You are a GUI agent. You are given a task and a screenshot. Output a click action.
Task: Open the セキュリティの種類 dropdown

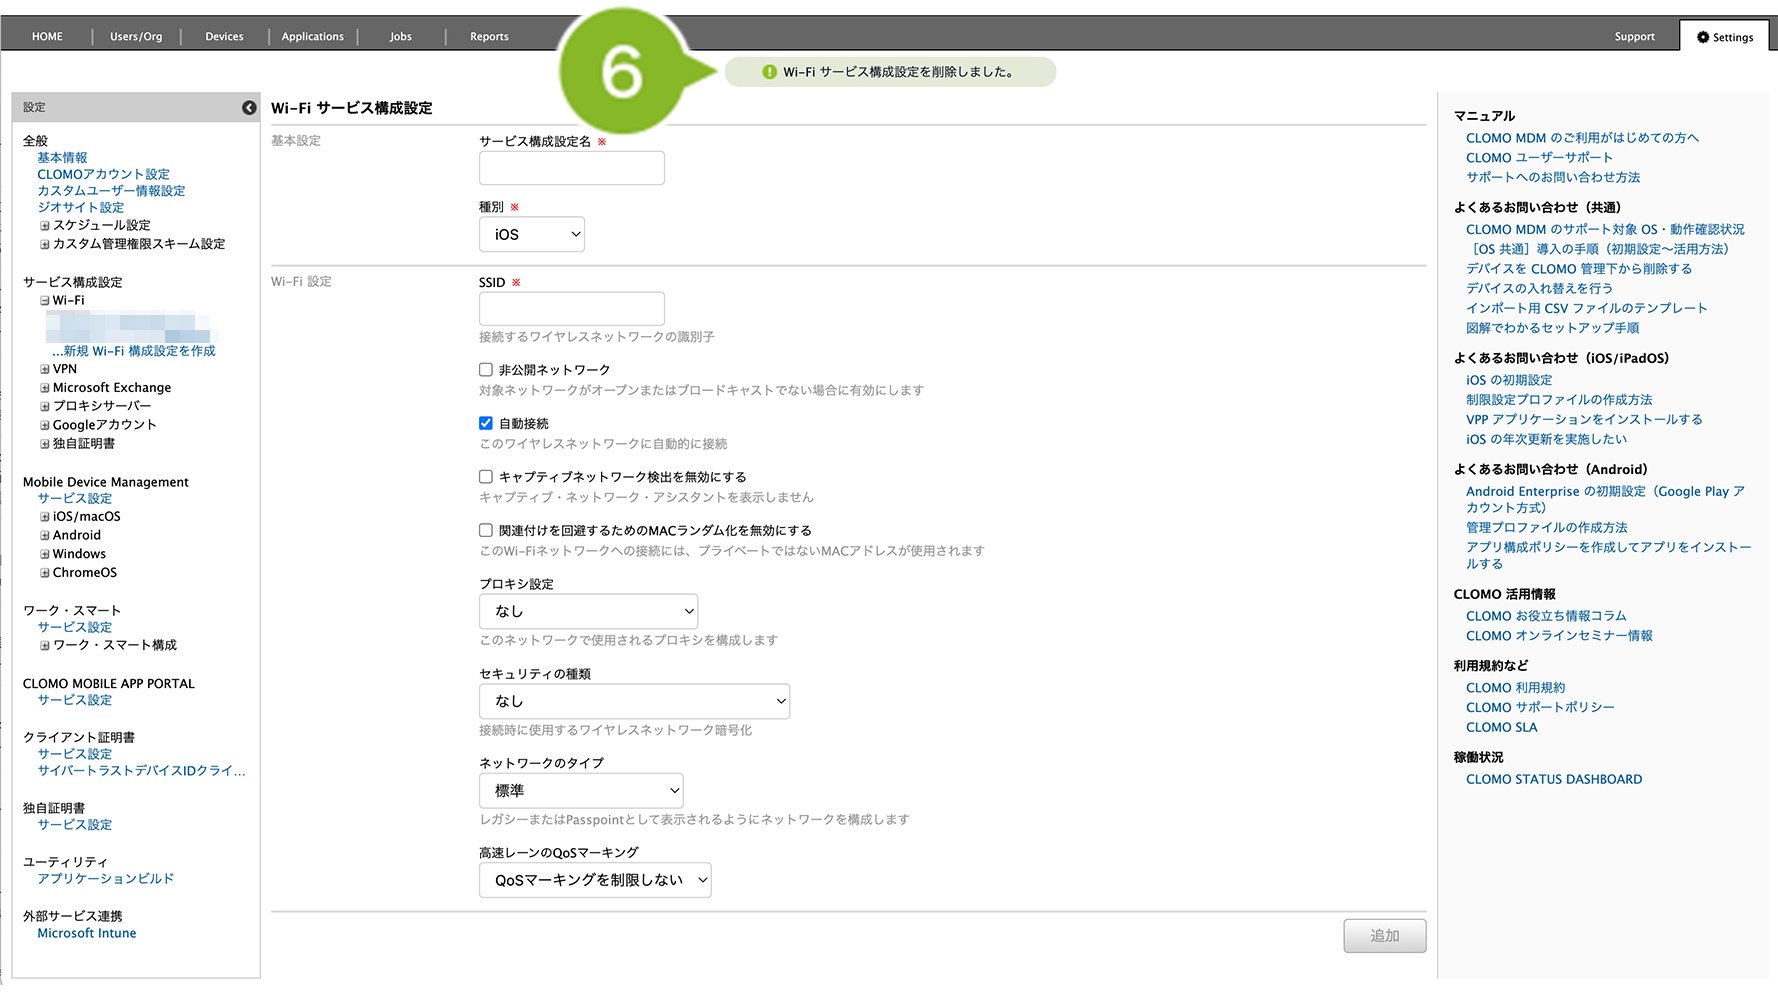(634, 701)
